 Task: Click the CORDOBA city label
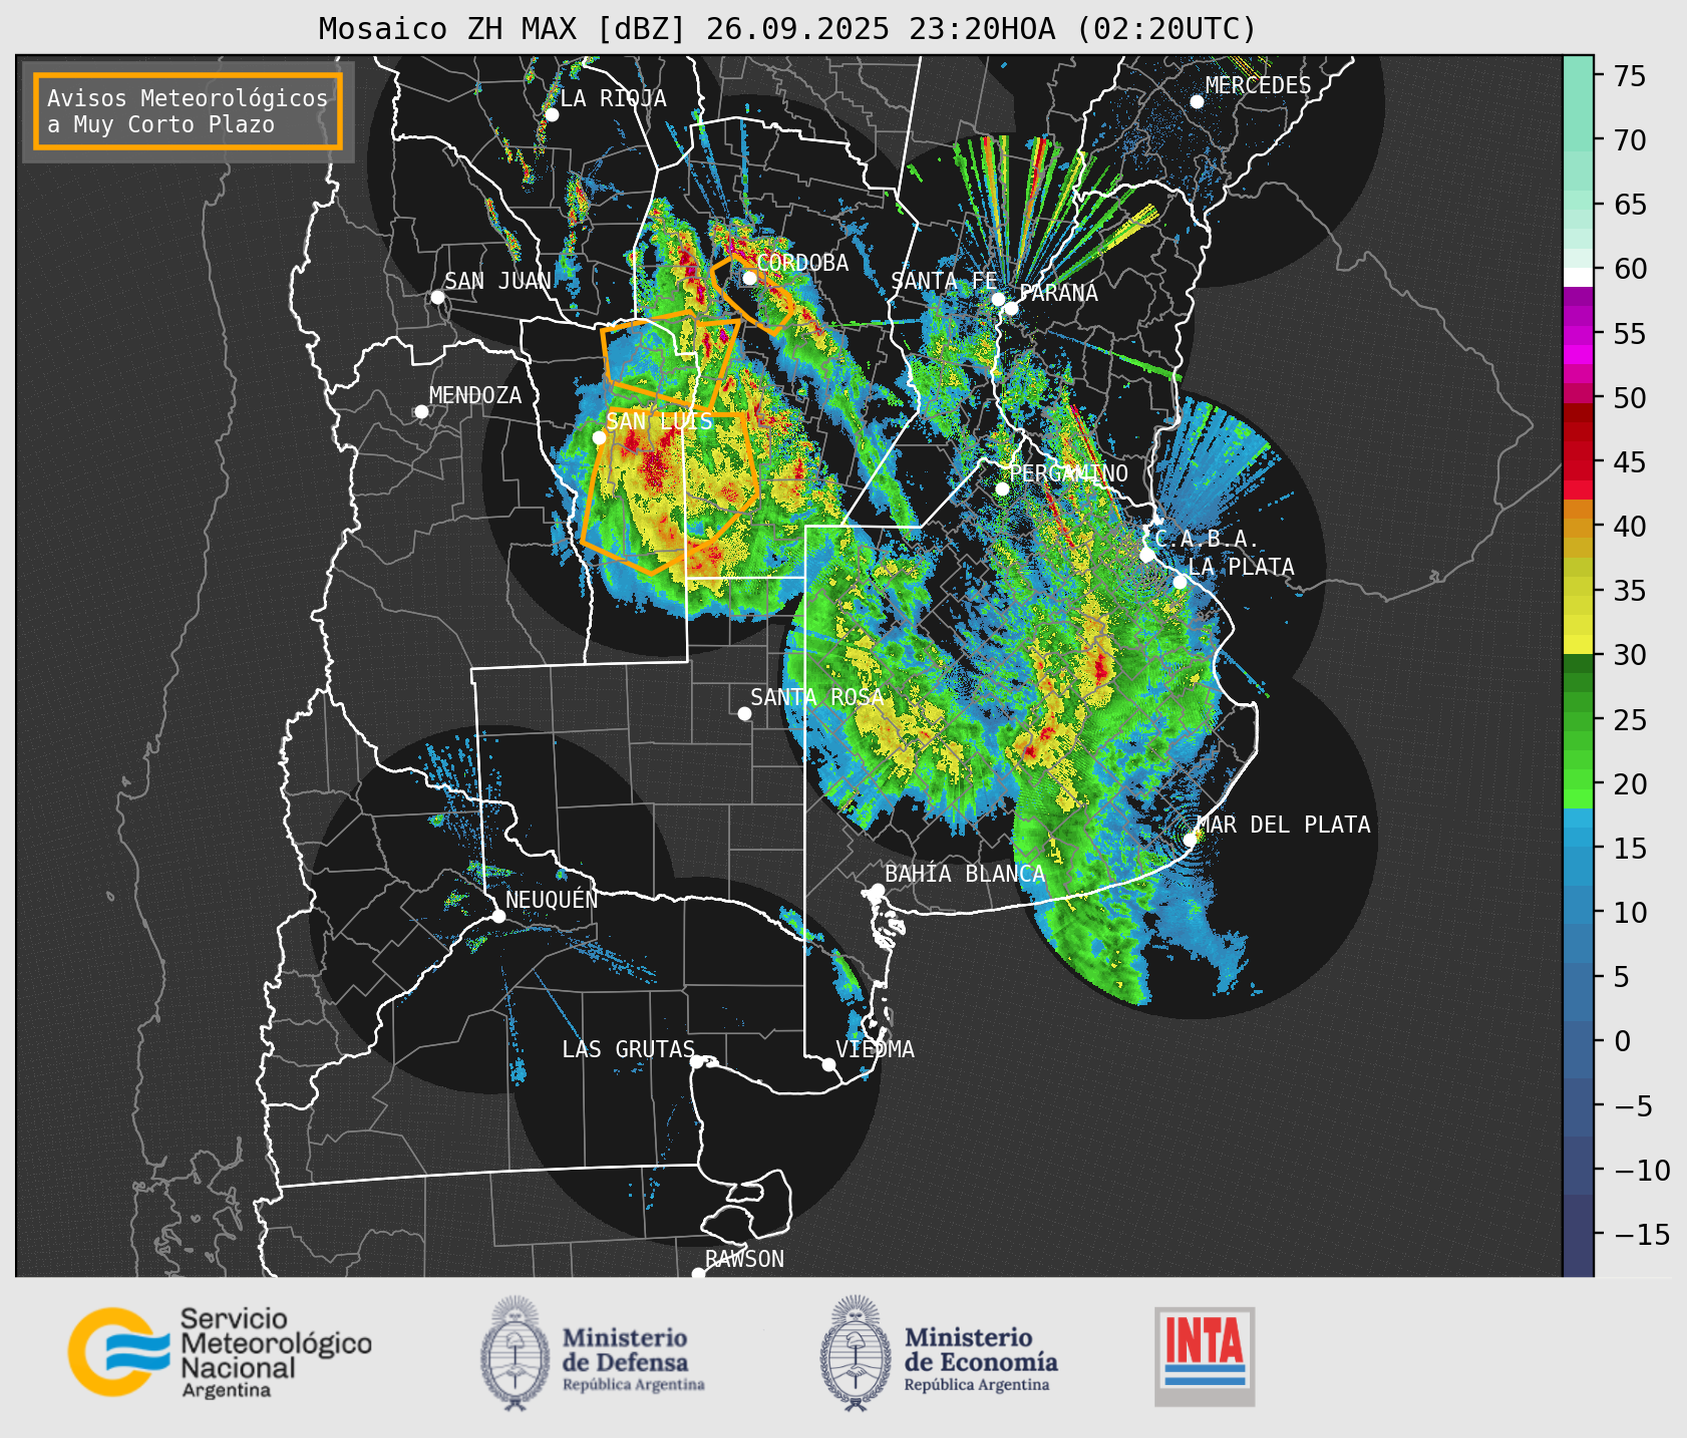[803, 263]
